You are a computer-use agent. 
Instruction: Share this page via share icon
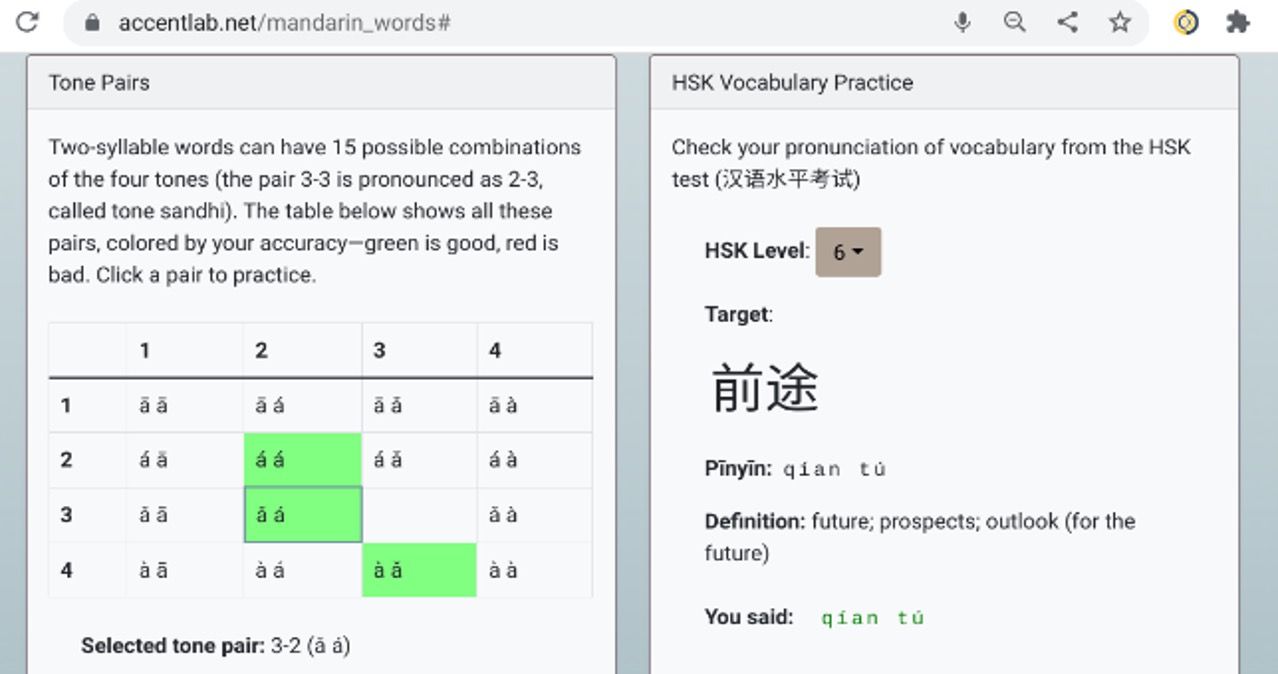1068,22
